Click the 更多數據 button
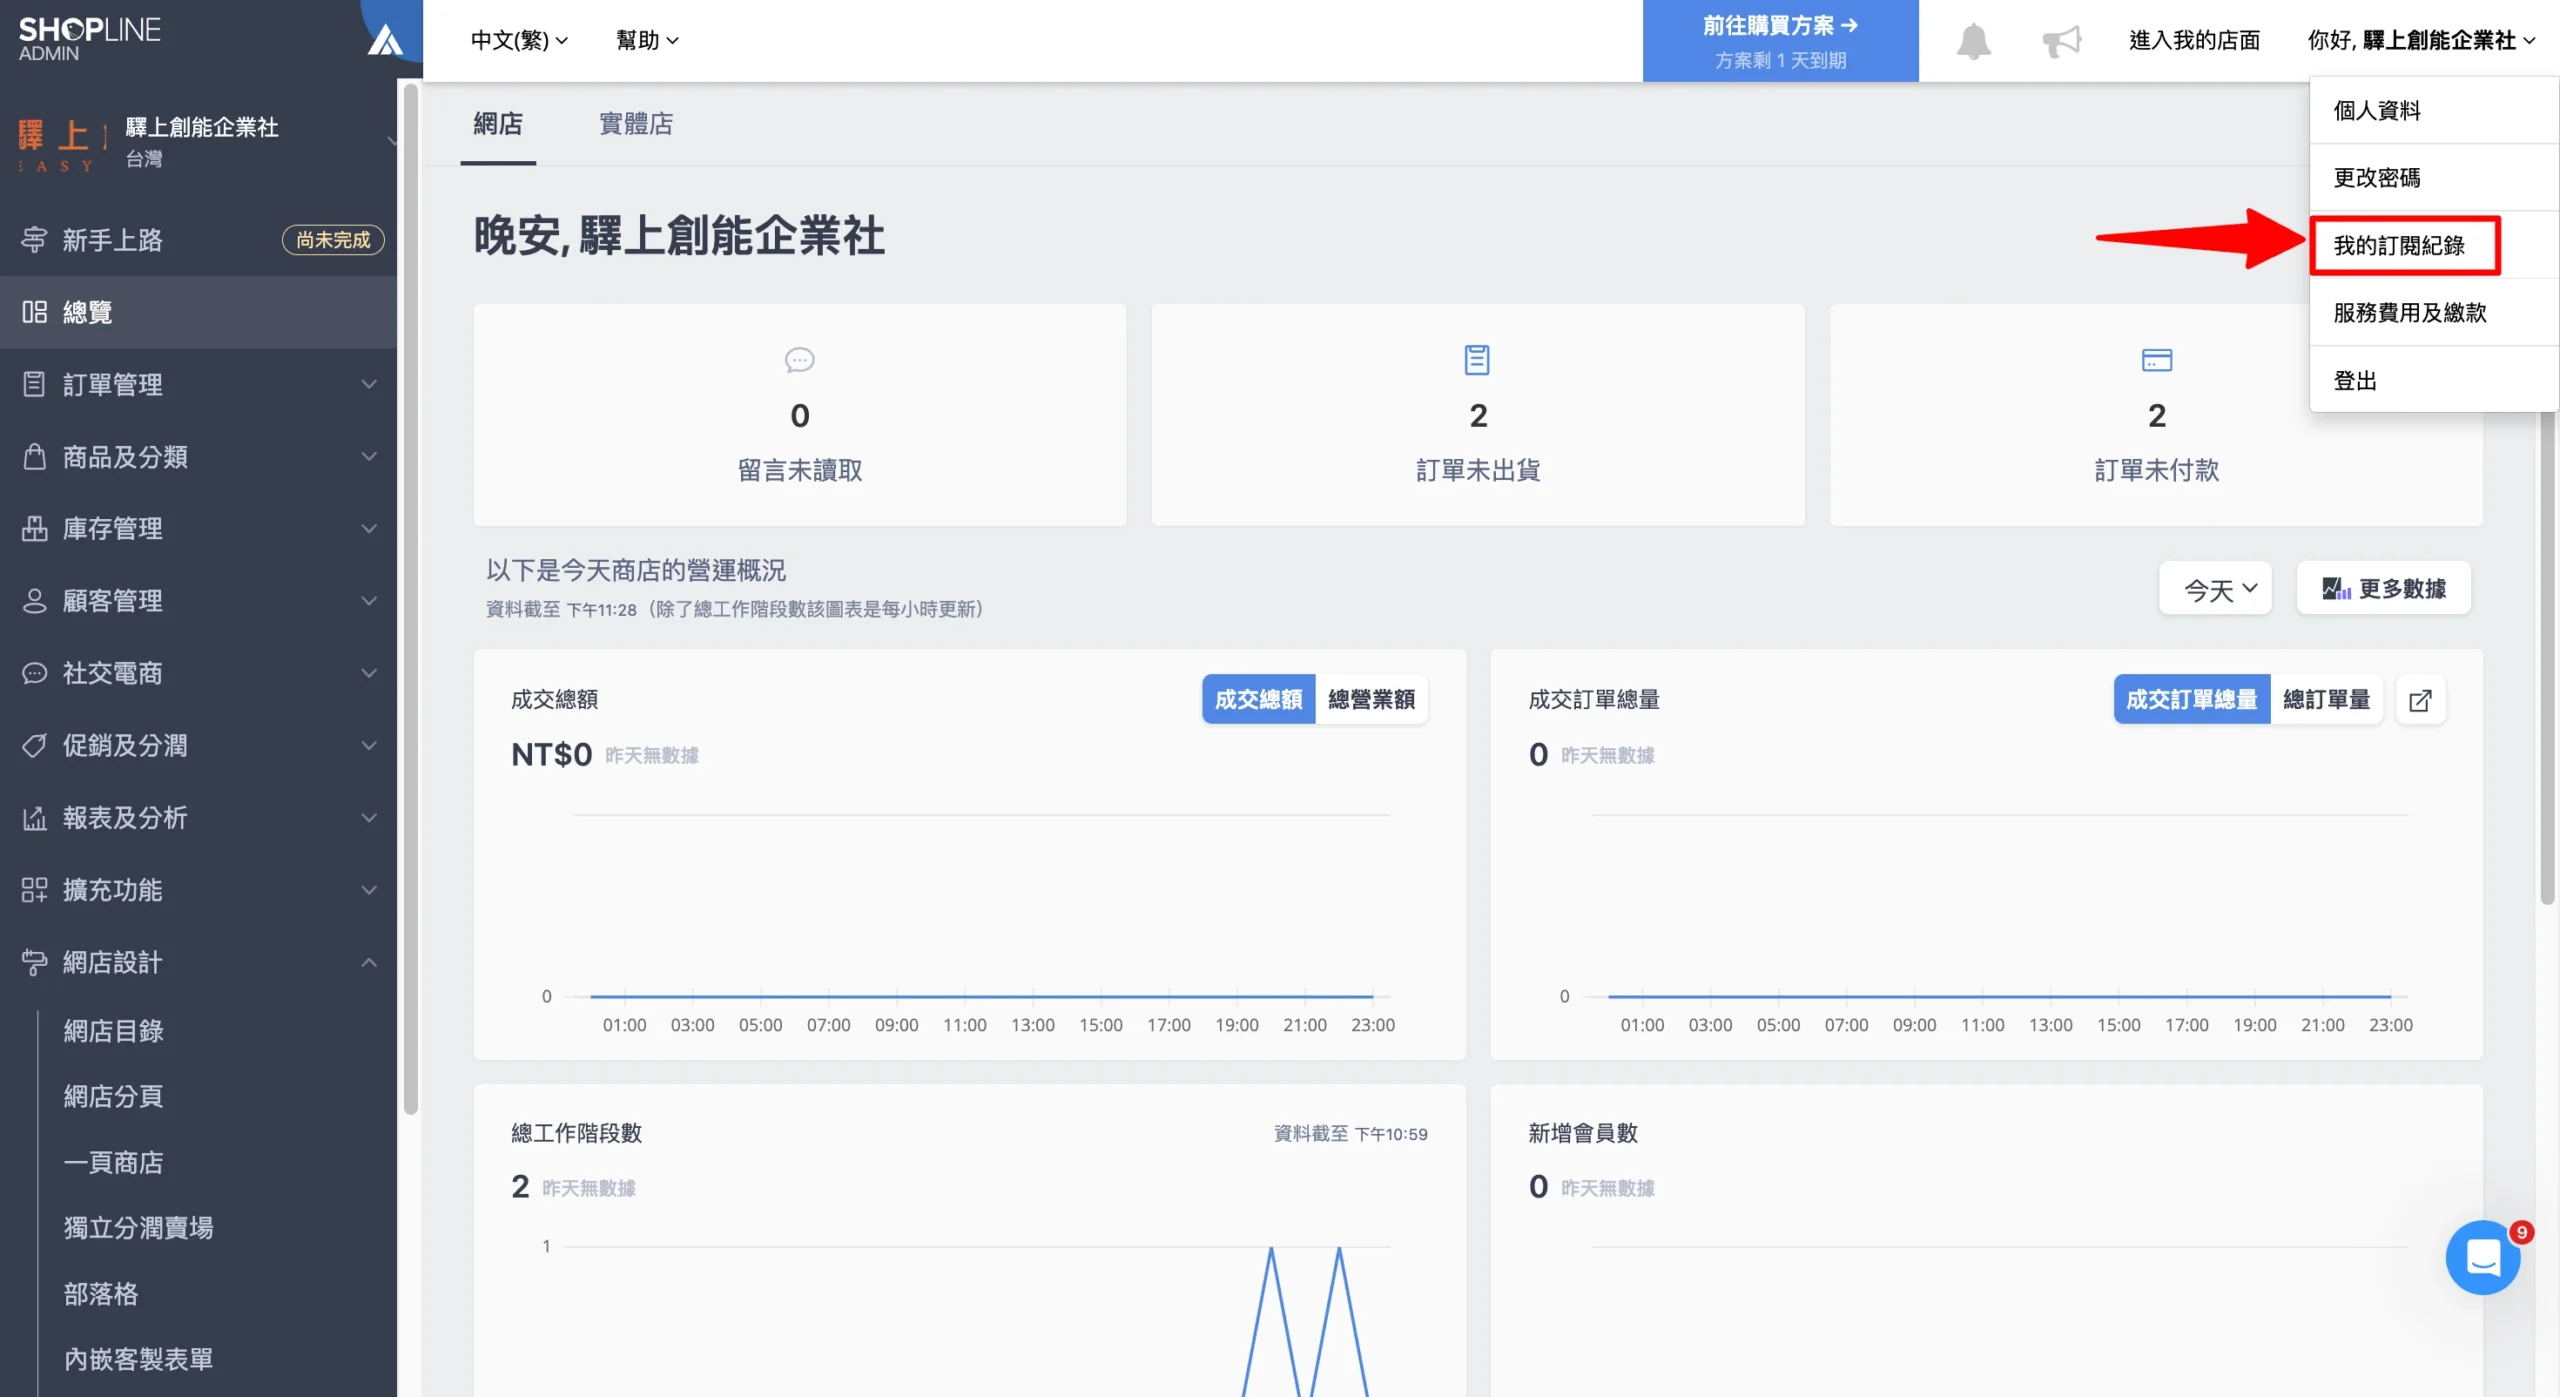Screen dimensions: 2560x1397 (2383, 589)
